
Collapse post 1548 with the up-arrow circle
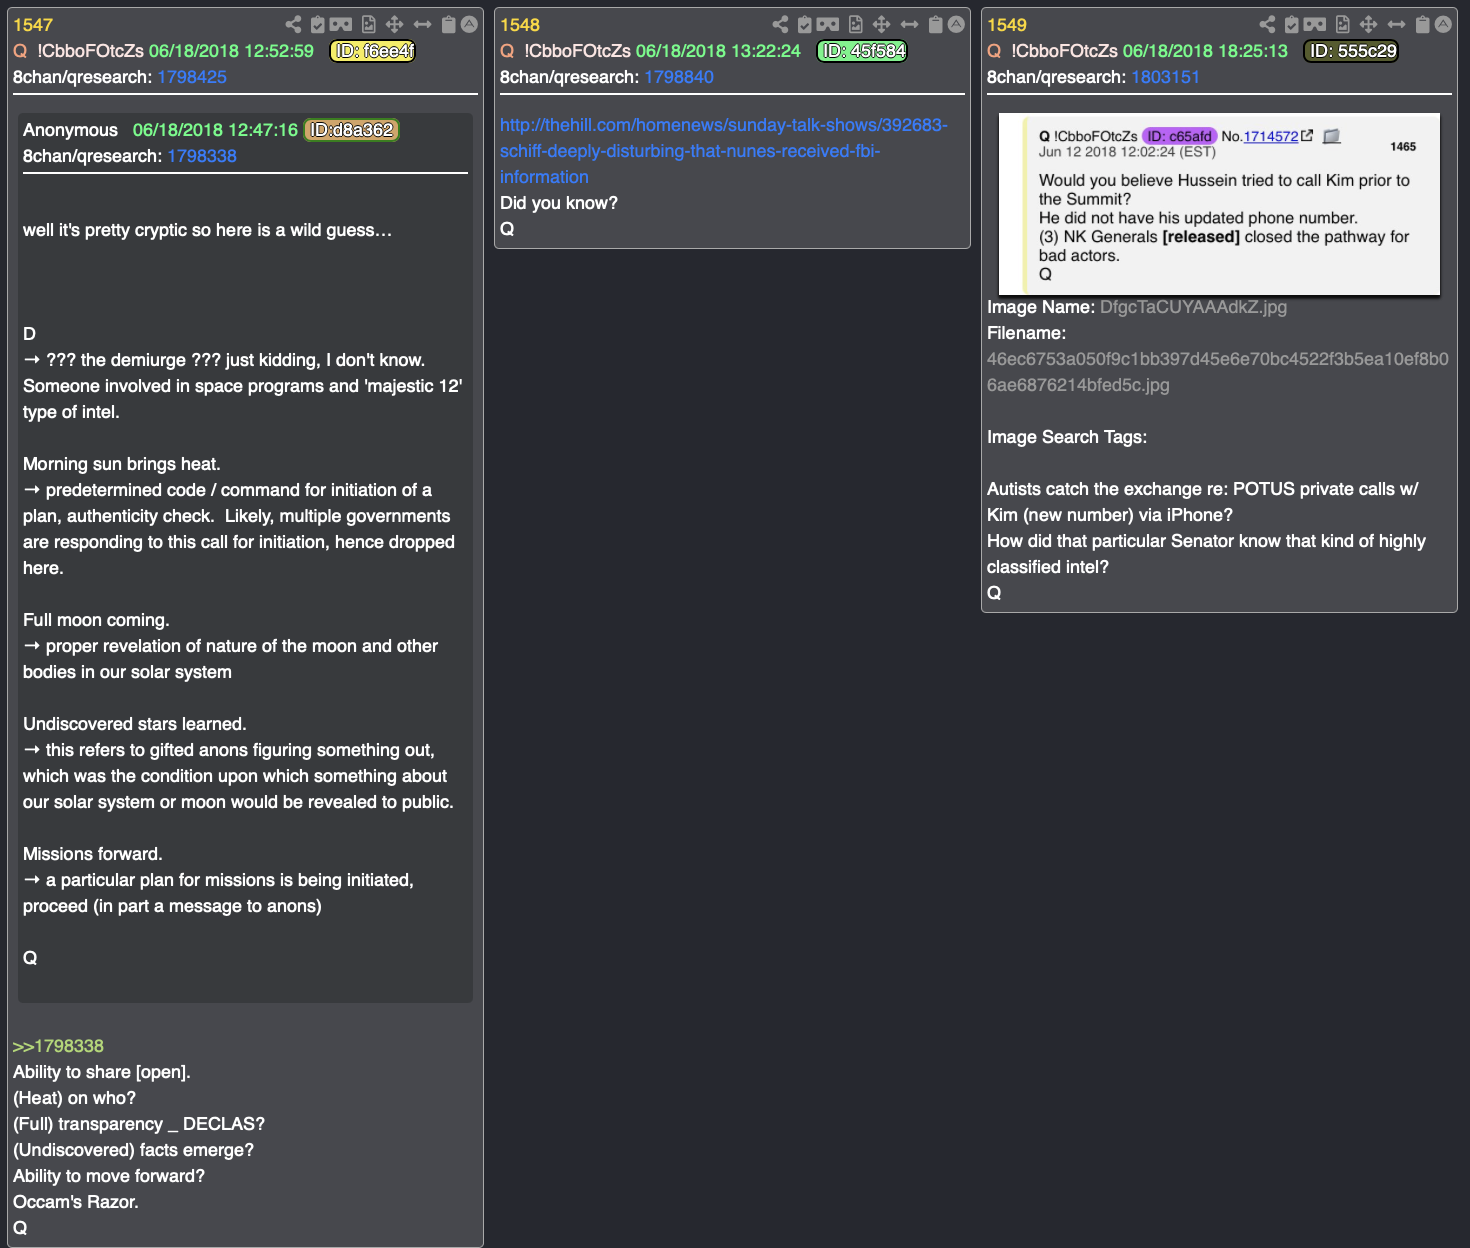coord(956,24)
